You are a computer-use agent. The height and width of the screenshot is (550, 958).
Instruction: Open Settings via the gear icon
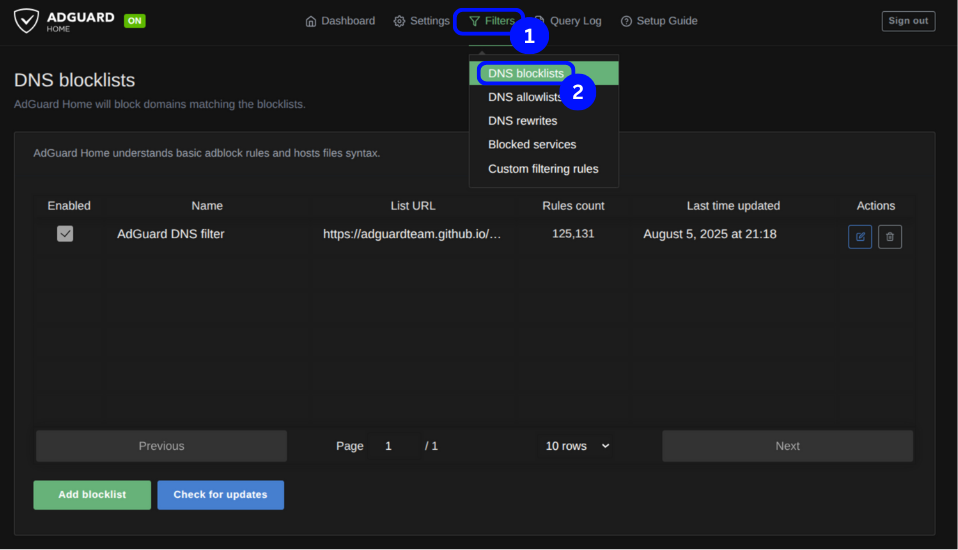399,21
